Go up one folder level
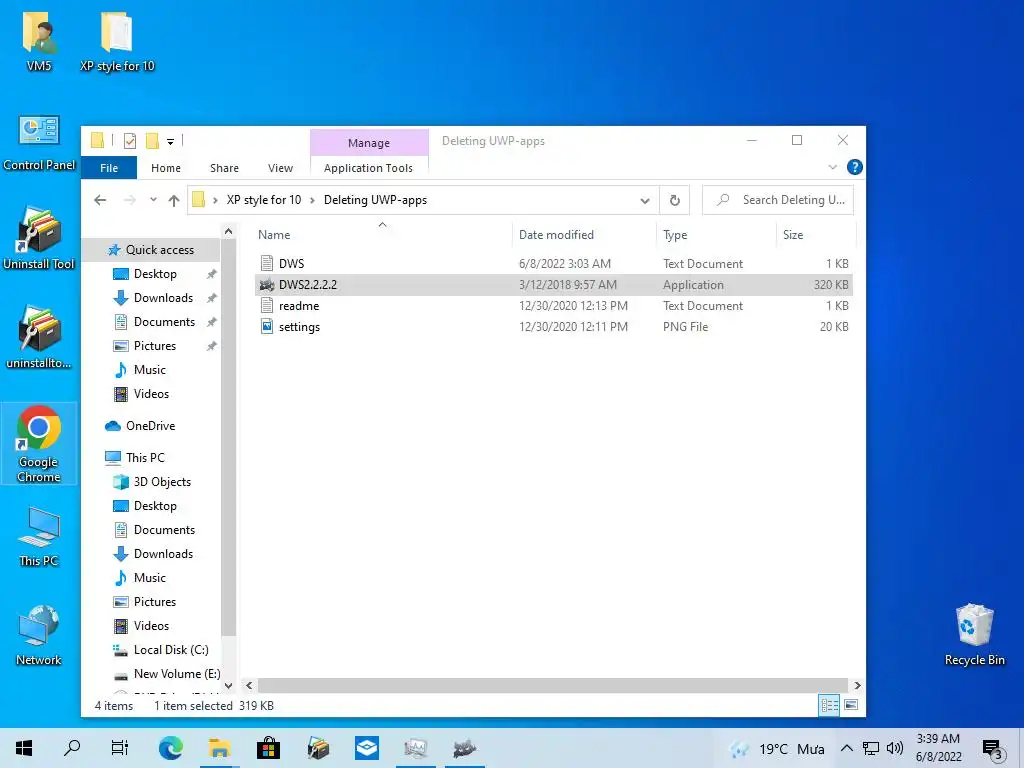This screenshot has height=768, width=1024. pos(174,200)
